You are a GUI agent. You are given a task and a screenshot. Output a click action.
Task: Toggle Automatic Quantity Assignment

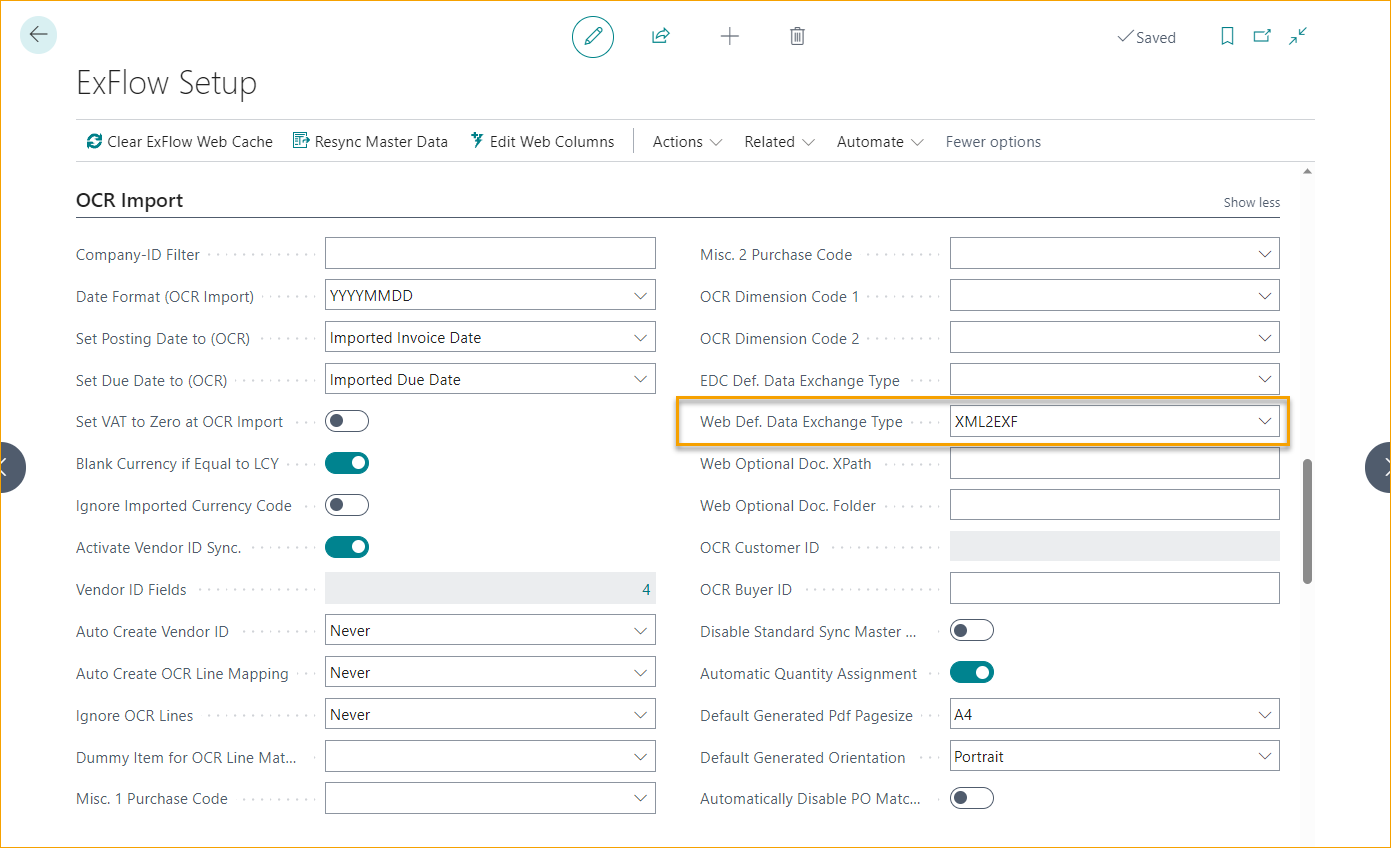972,673
